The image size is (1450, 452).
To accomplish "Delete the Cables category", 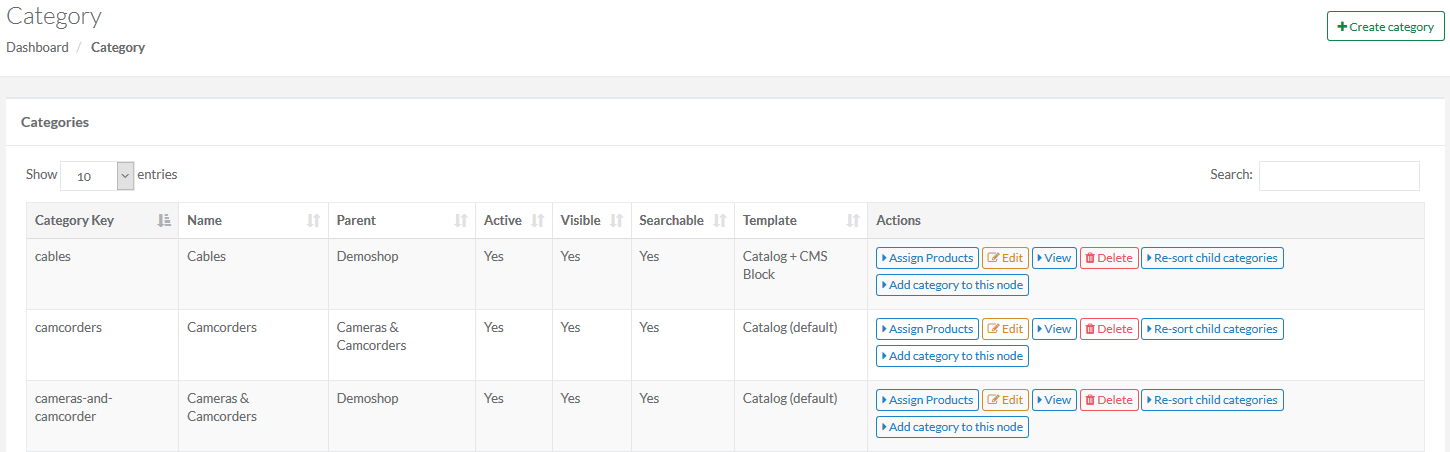I will tap(1109, 258).
